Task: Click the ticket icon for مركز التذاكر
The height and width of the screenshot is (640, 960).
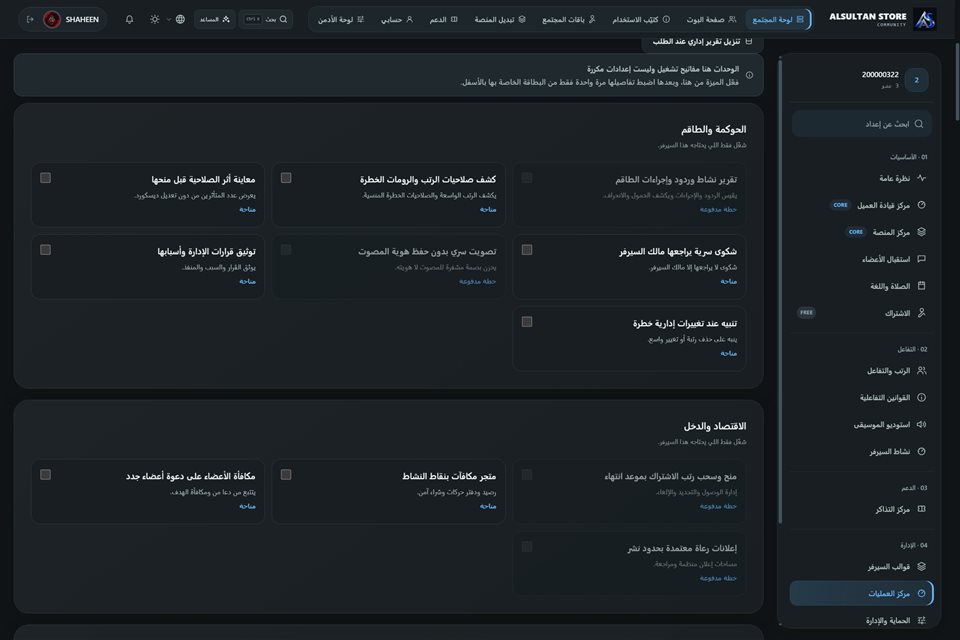Action: [x=921, y=509]
